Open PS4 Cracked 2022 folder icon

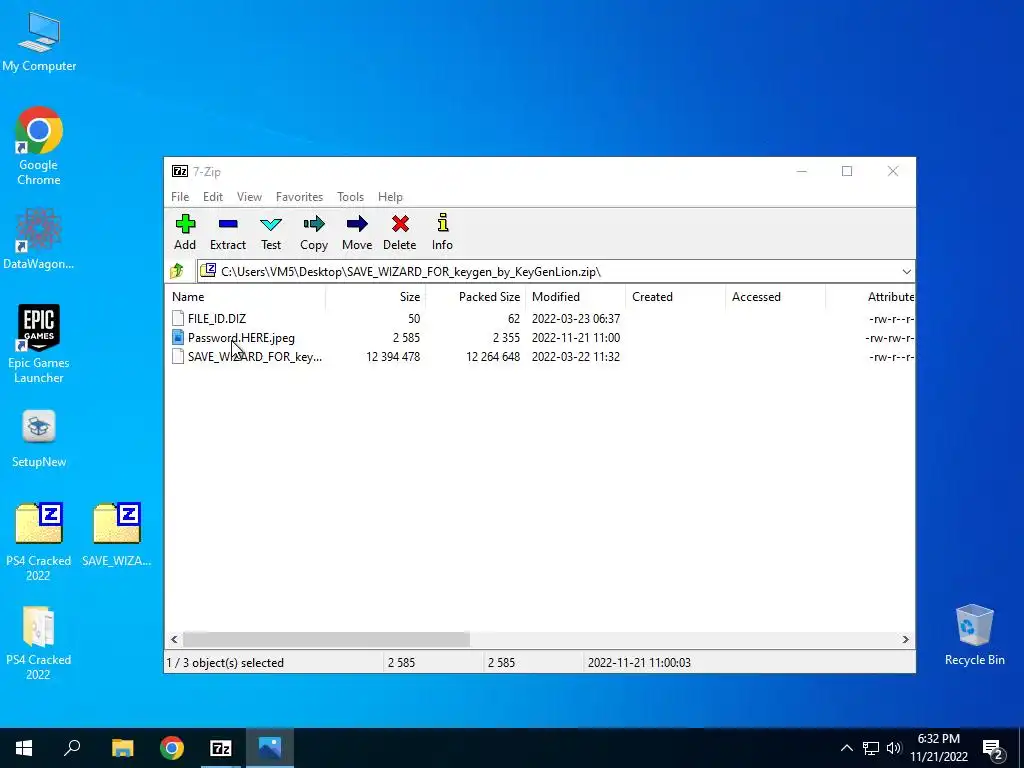tap(39, 643)
